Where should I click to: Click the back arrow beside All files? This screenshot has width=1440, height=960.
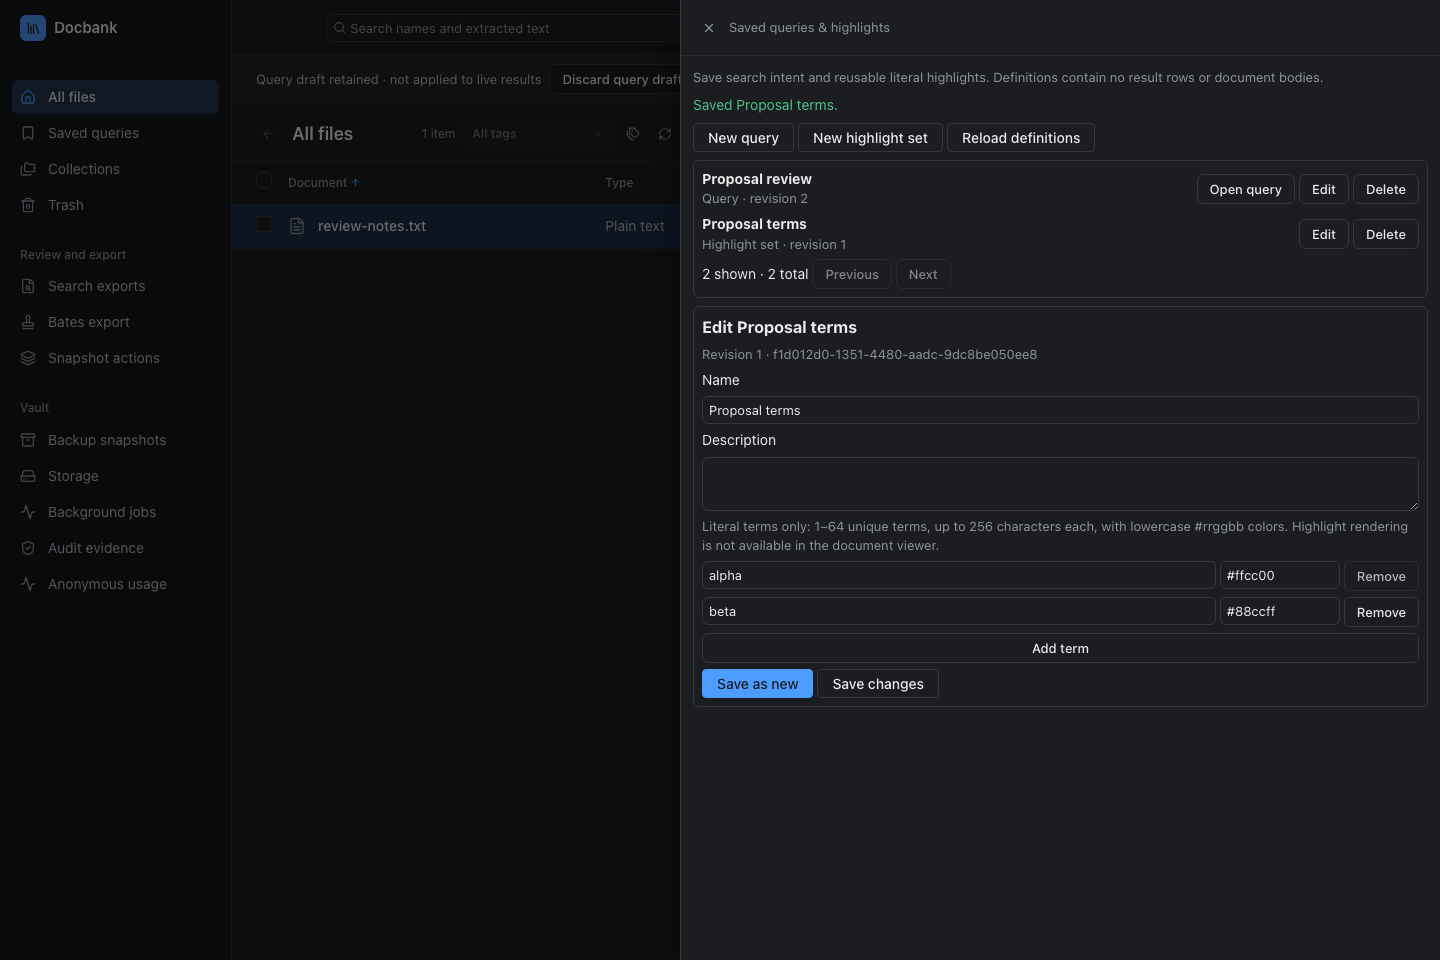point(268,134)
